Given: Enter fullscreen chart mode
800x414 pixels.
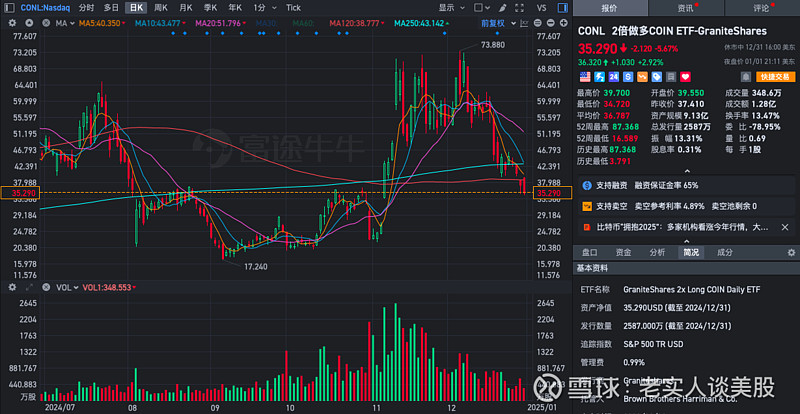Looking at the screenshot, I should point(519,8).
